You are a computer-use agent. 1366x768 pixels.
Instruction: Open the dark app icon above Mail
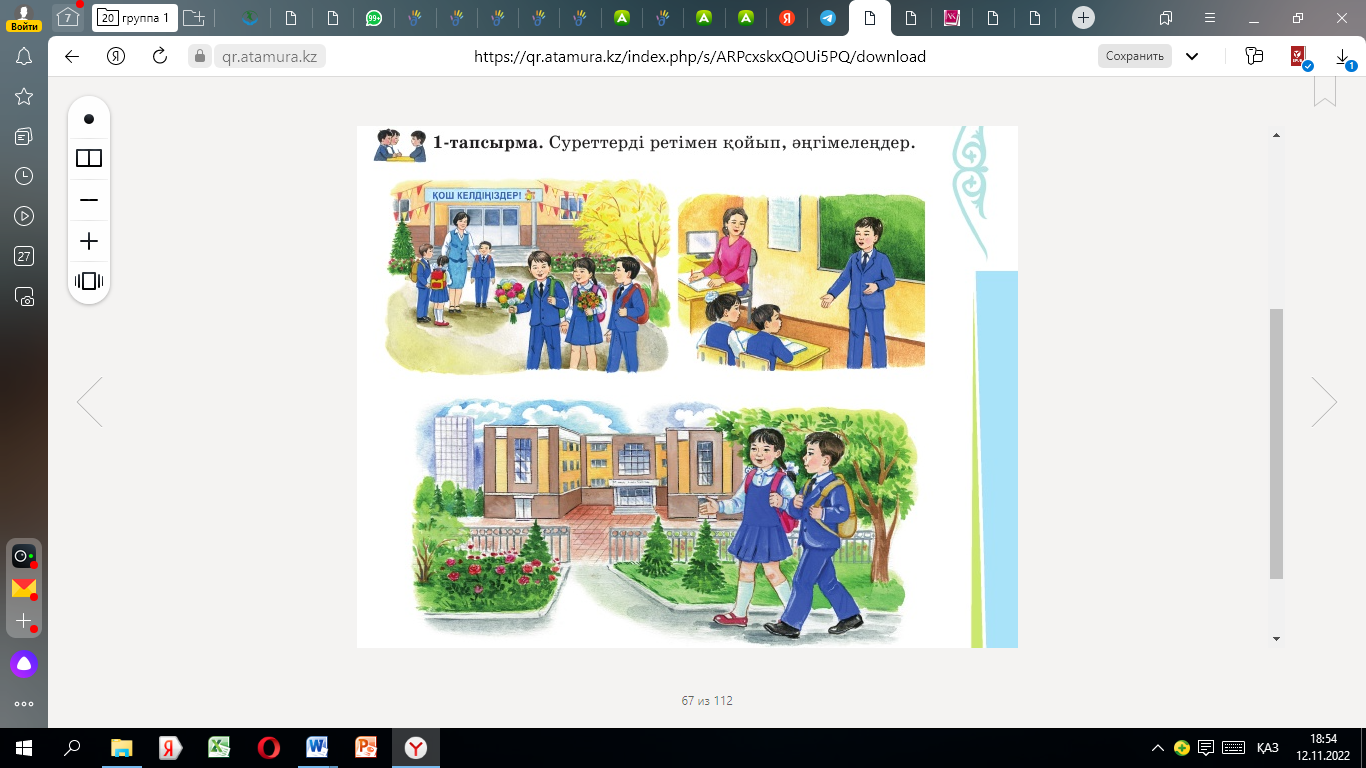tap(23, 556)
